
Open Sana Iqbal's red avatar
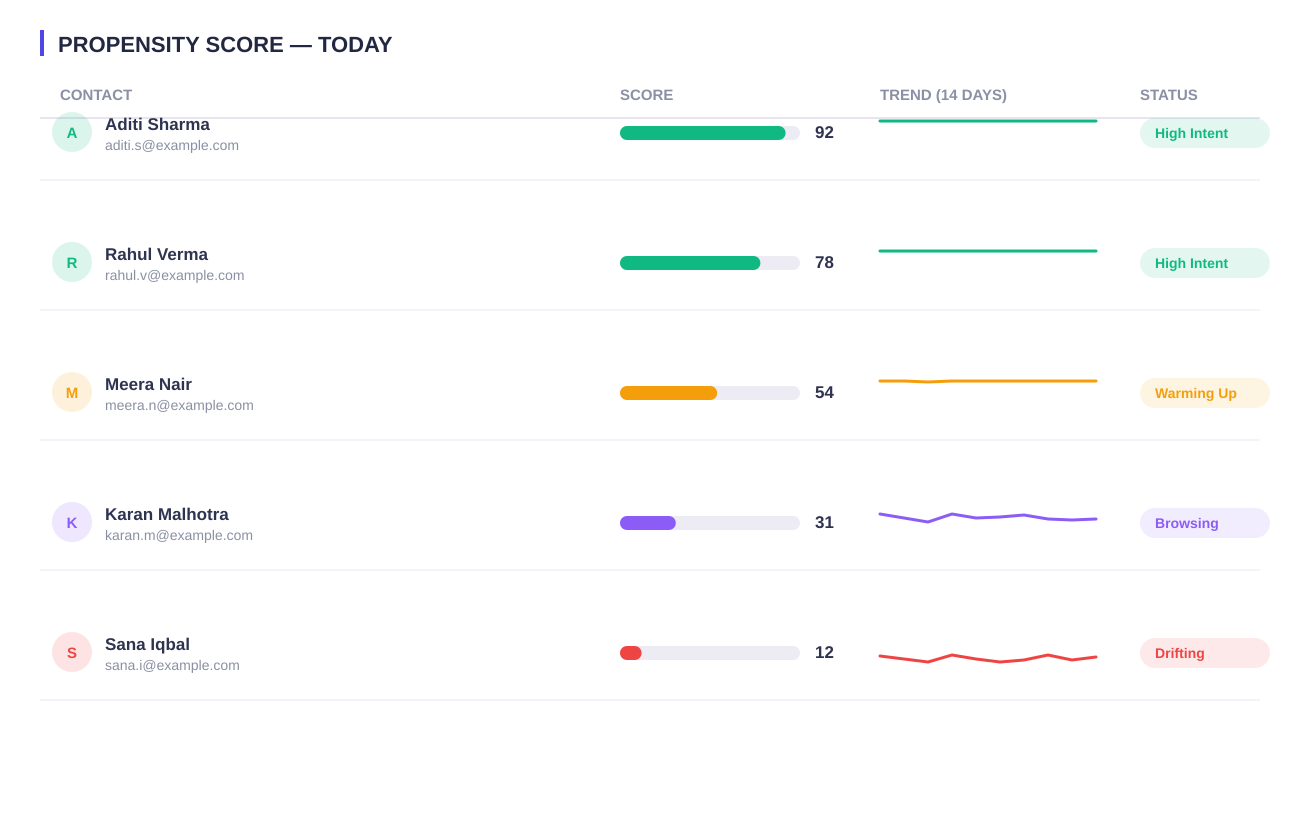(x=72, y=652)
